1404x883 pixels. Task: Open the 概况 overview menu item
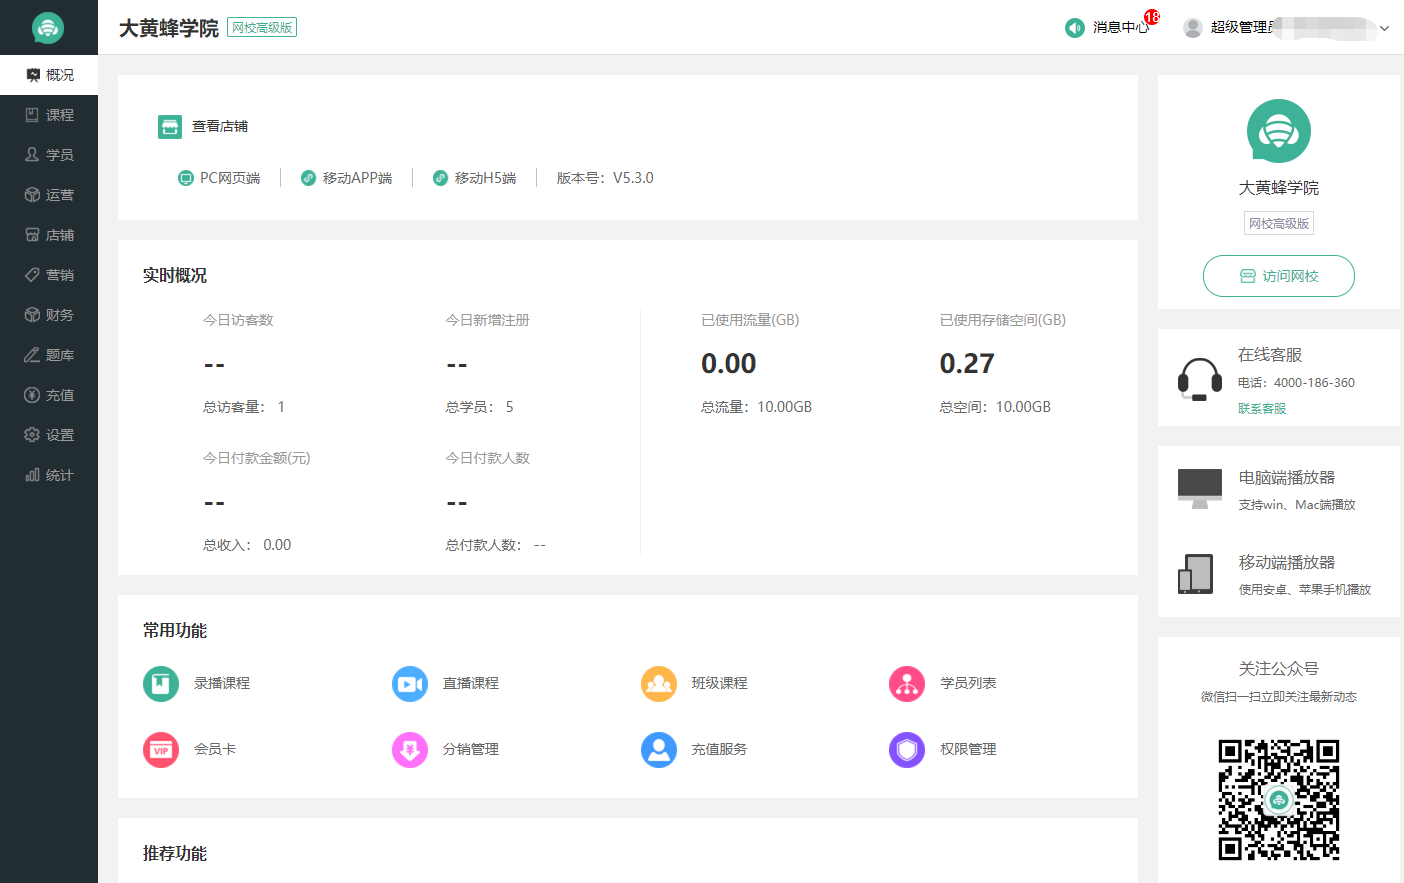(x=49, y=75)
